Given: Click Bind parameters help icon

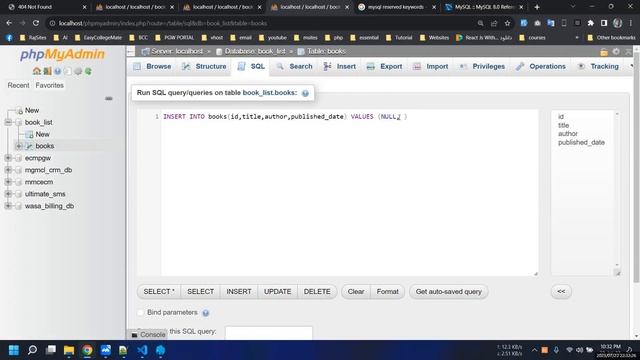Looking at the screenshot, I should click(x=206, y=313).
